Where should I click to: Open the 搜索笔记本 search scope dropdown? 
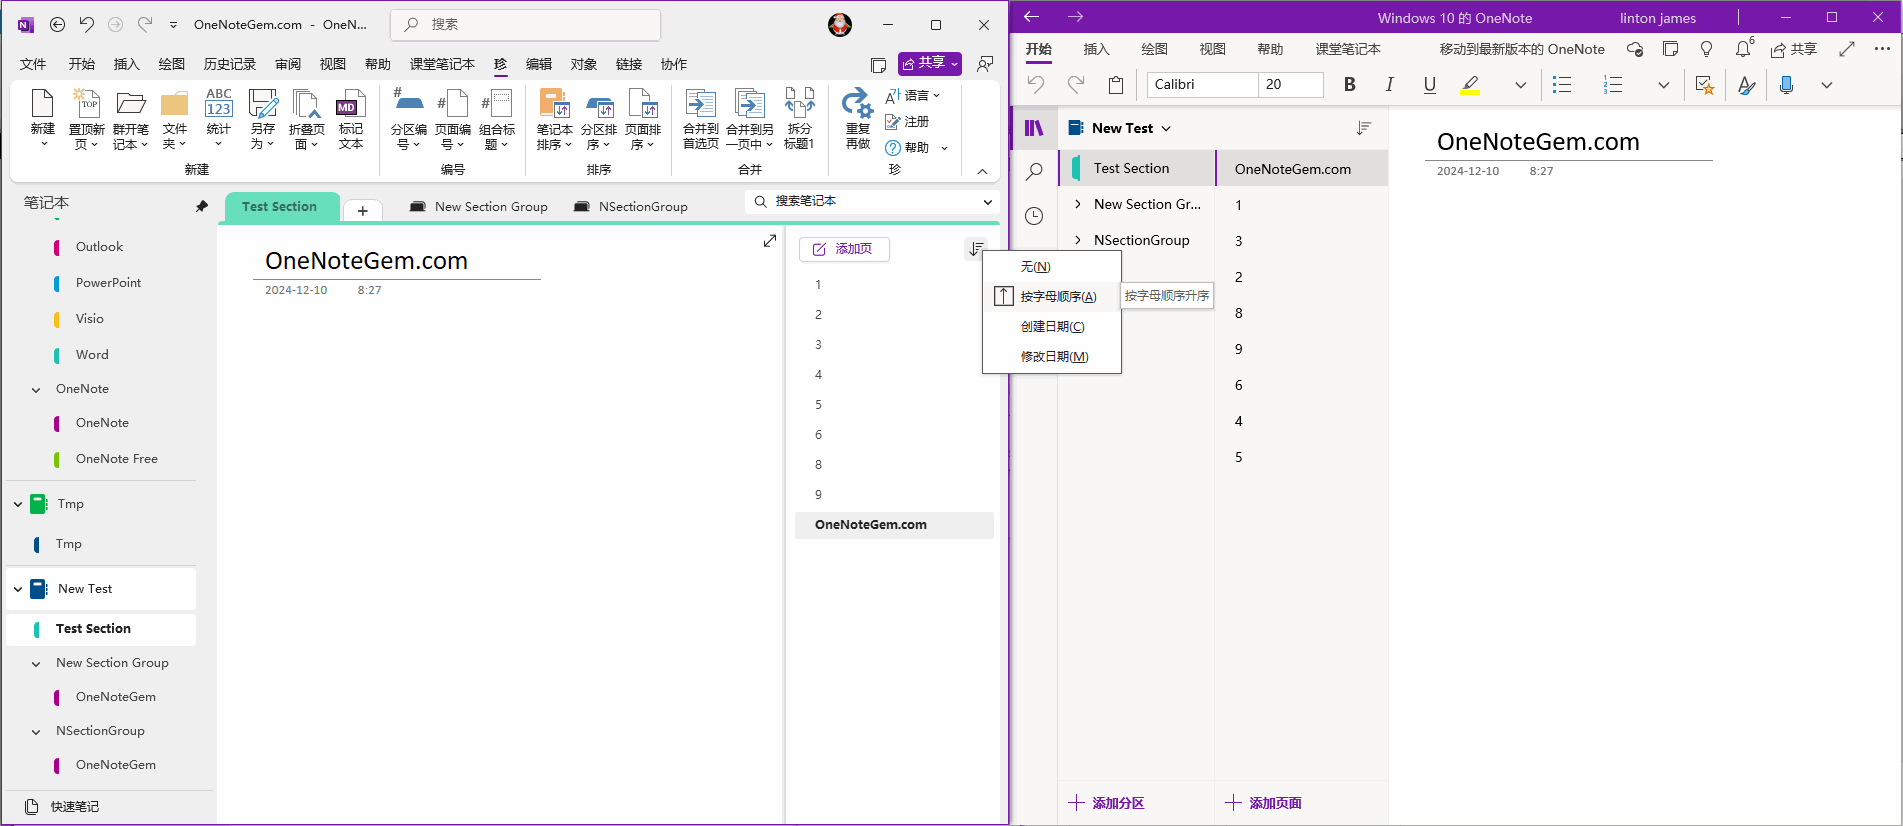pos(988,202)
